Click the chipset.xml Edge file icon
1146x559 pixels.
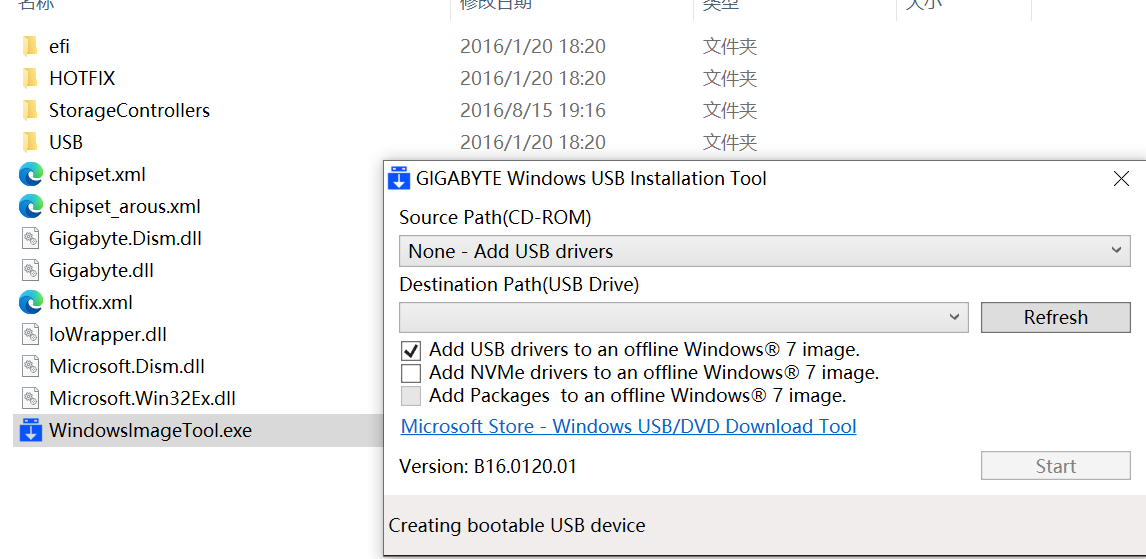31,174
